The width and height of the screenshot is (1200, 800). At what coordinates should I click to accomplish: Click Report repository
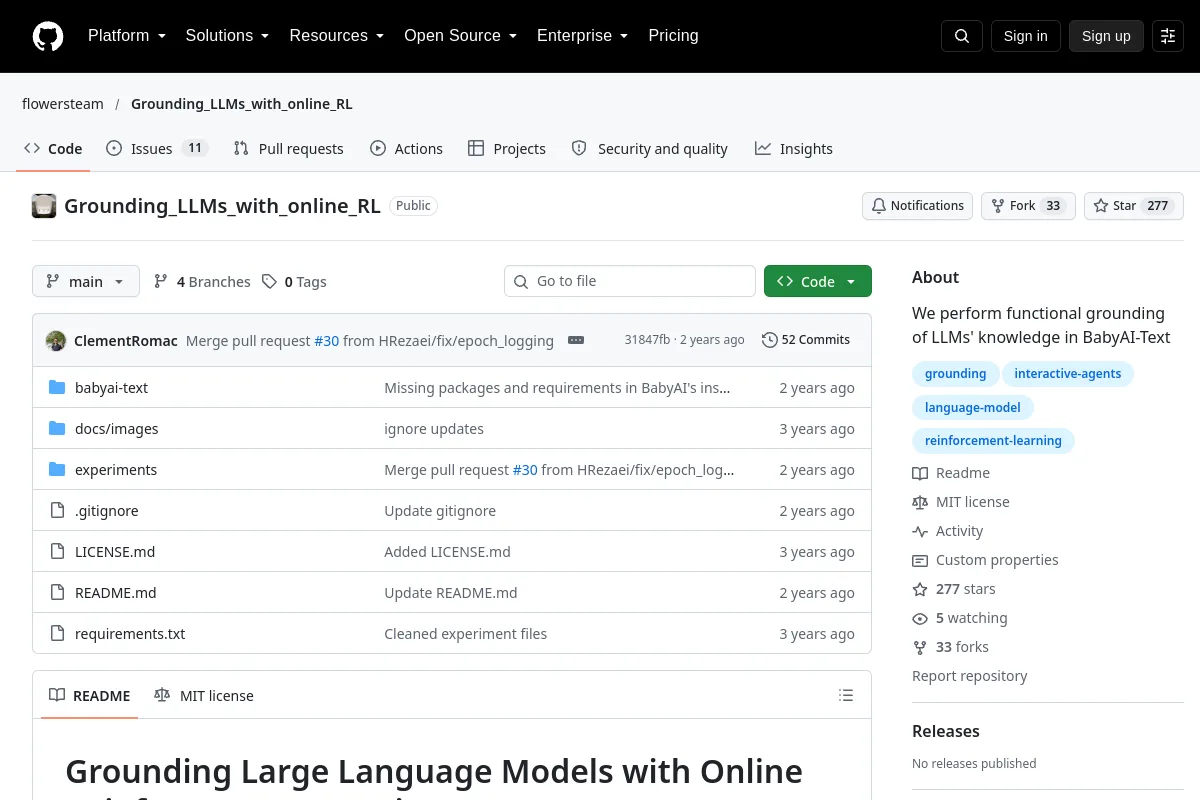[970, 676]
